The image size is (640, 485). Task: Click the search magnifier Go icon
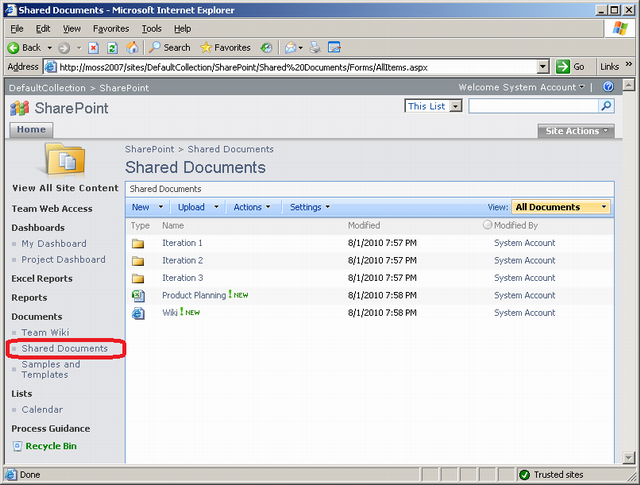606,106
